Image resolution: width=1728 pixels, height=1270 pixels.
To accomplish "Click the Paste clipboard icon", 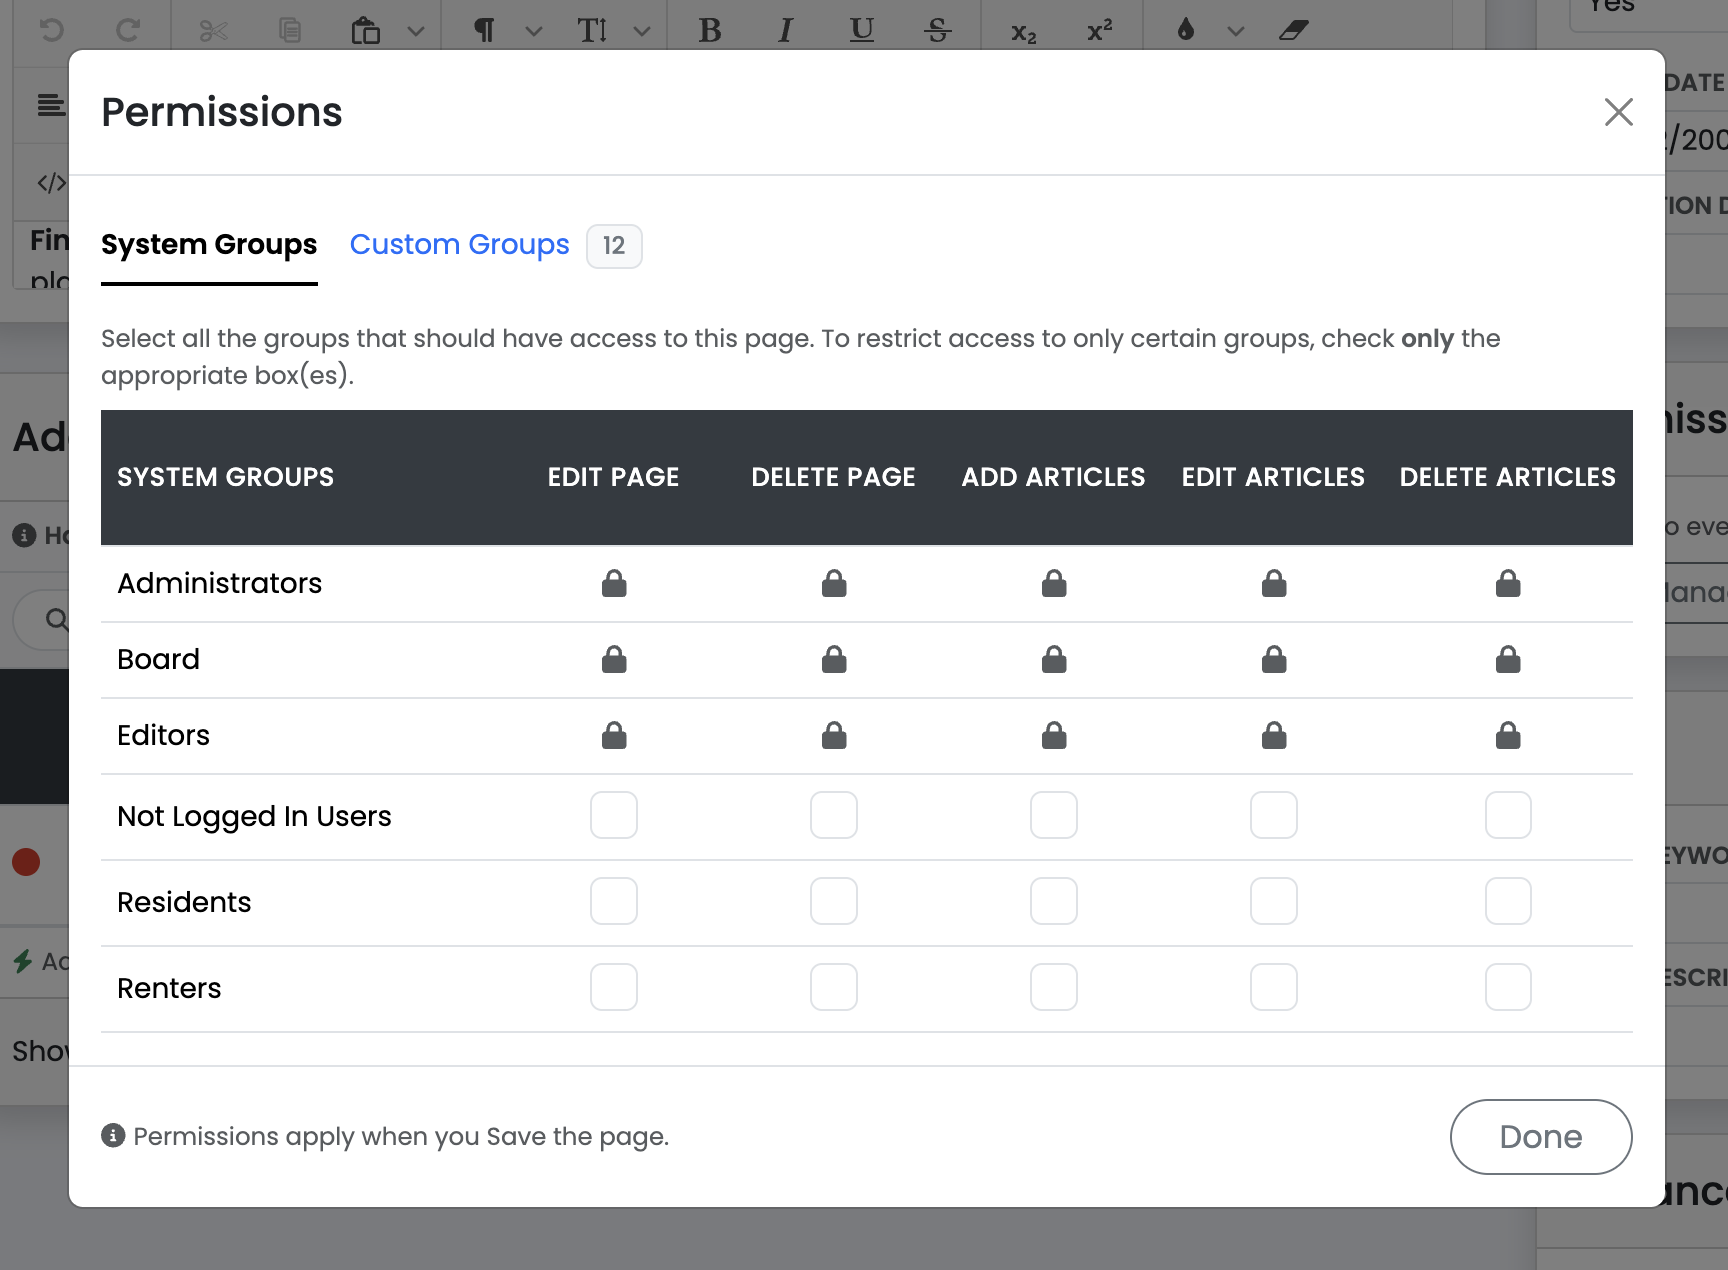I will [366, 30].
